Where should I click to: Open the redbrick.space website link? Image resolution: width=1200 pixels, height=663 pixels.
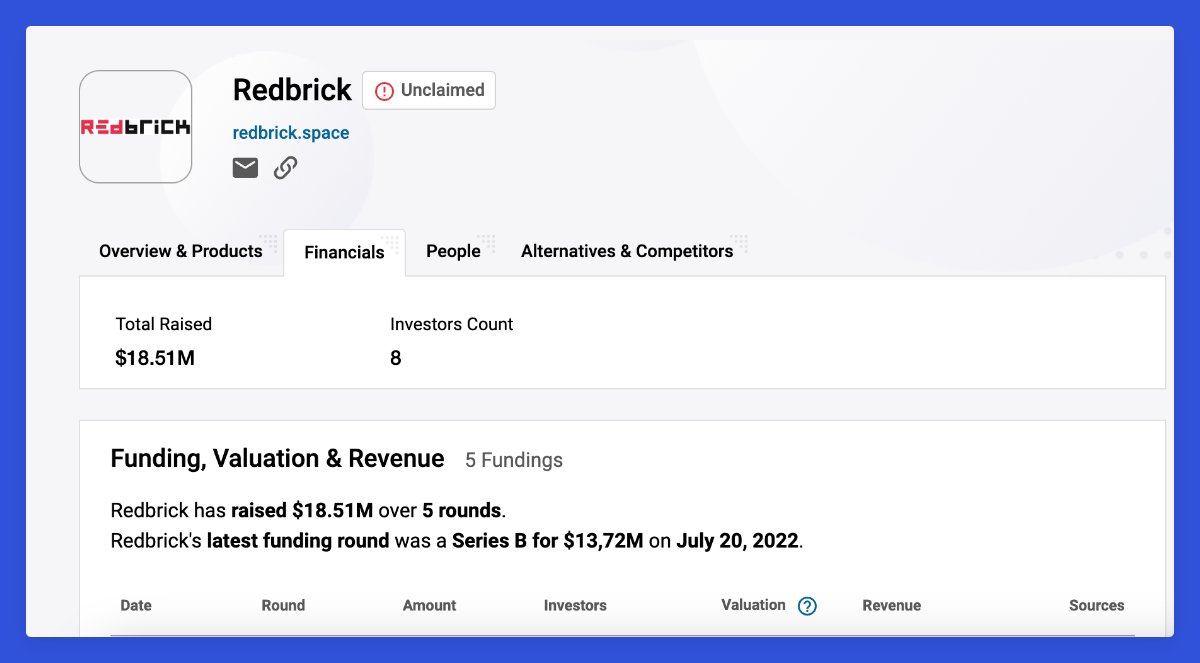pos(291,133)
